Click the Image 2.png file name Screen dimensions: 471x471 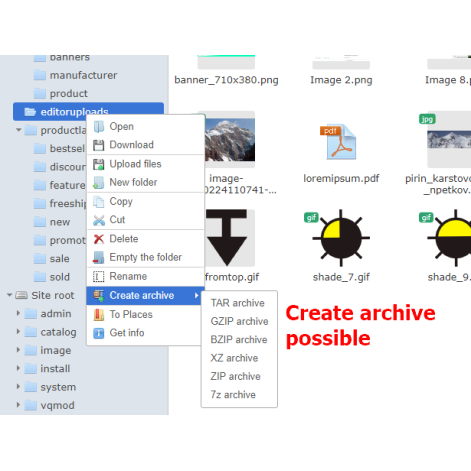[x=341, y=80]
